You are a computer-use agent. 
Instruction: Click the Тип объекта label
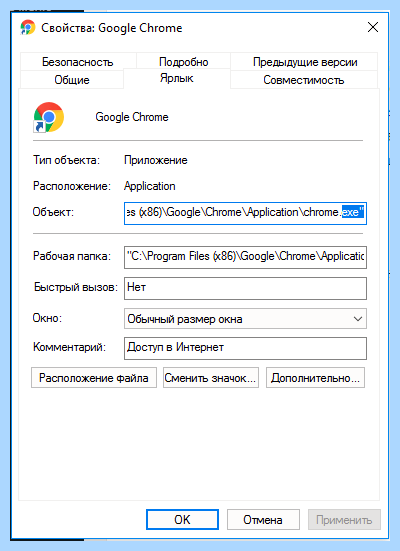pyautogui.click(x=66, y=160)
